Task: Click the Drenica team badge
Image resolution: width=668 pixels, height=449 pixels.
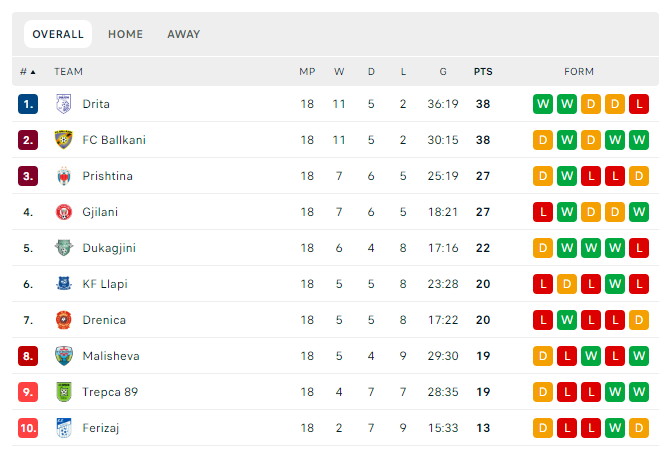Action: point(64,320)
